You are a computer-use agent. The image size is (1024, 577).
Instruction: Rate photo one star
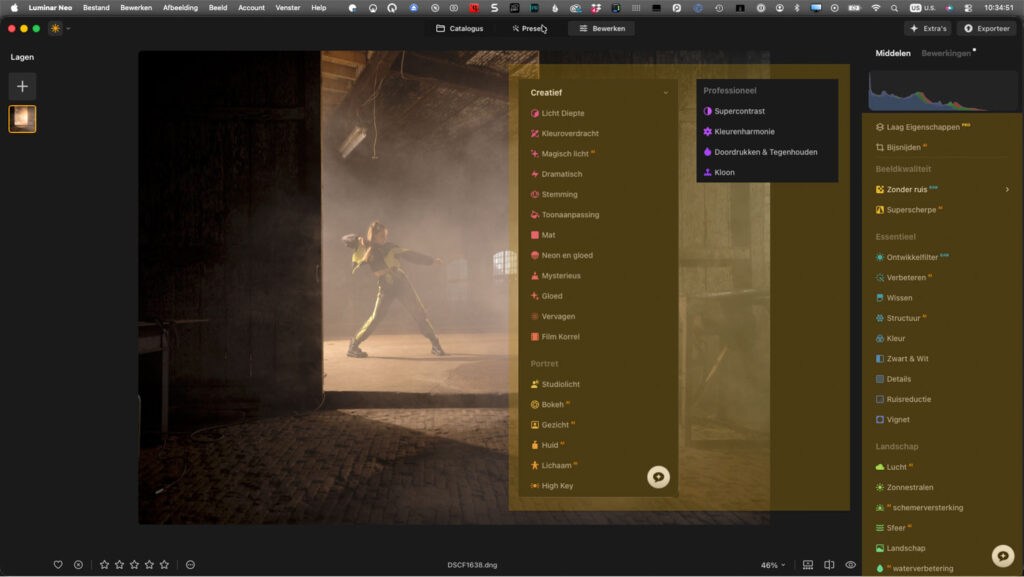pyautogui.click(x=104, y=565)
